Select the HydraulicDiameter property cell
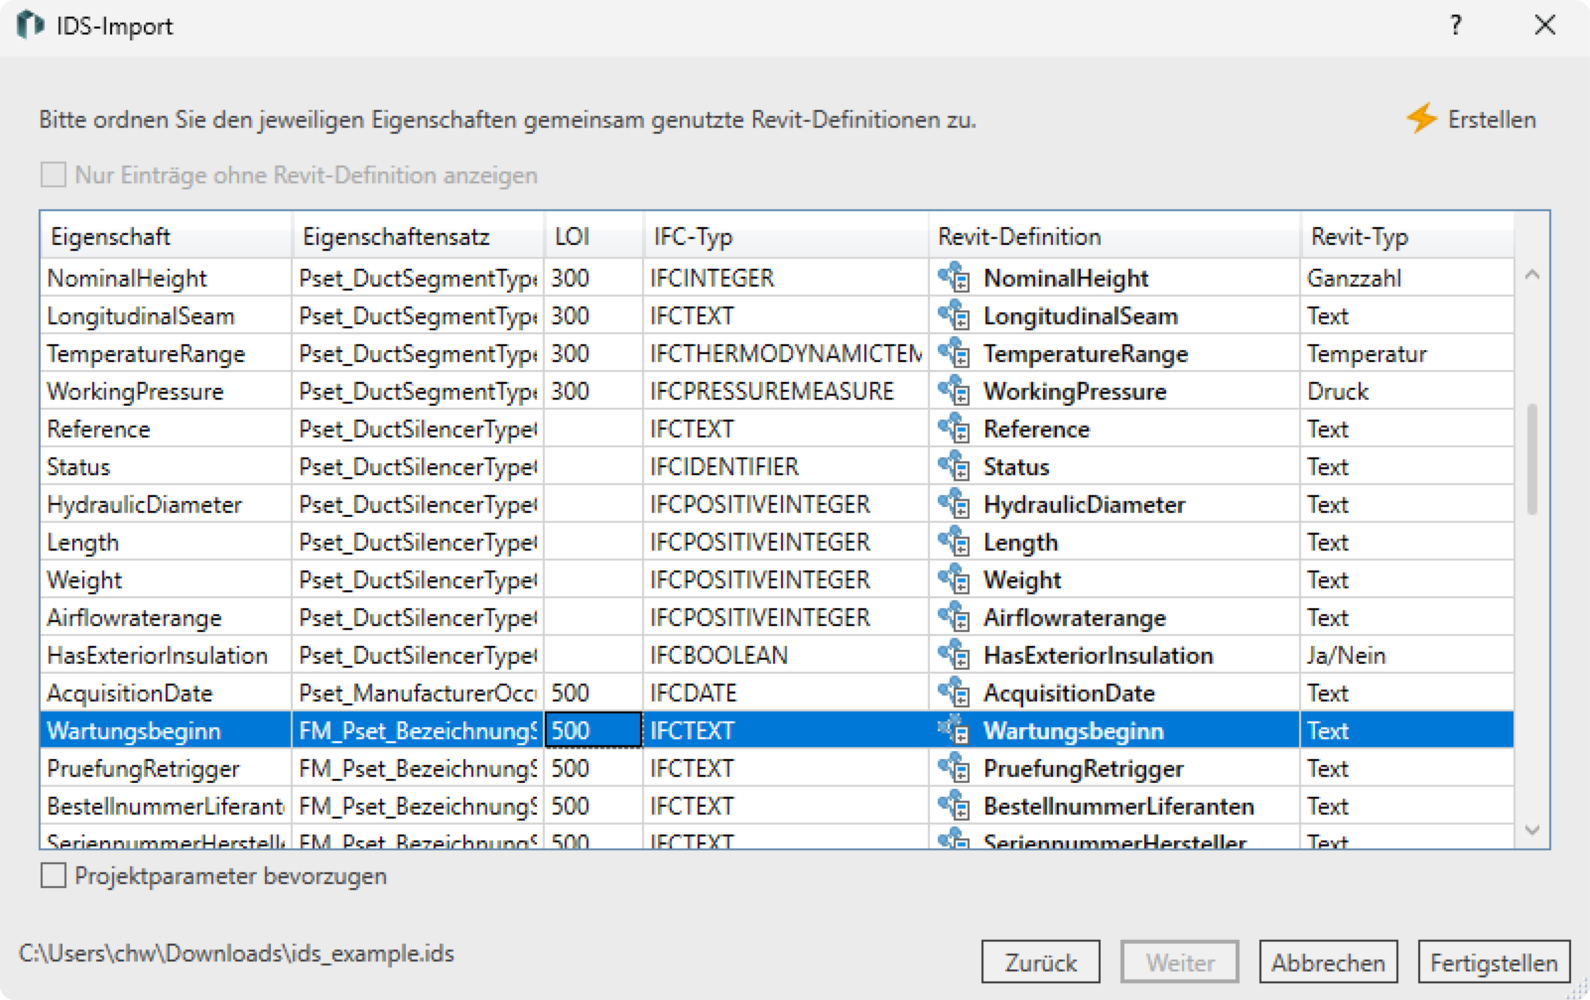 (x=166, y=504)
